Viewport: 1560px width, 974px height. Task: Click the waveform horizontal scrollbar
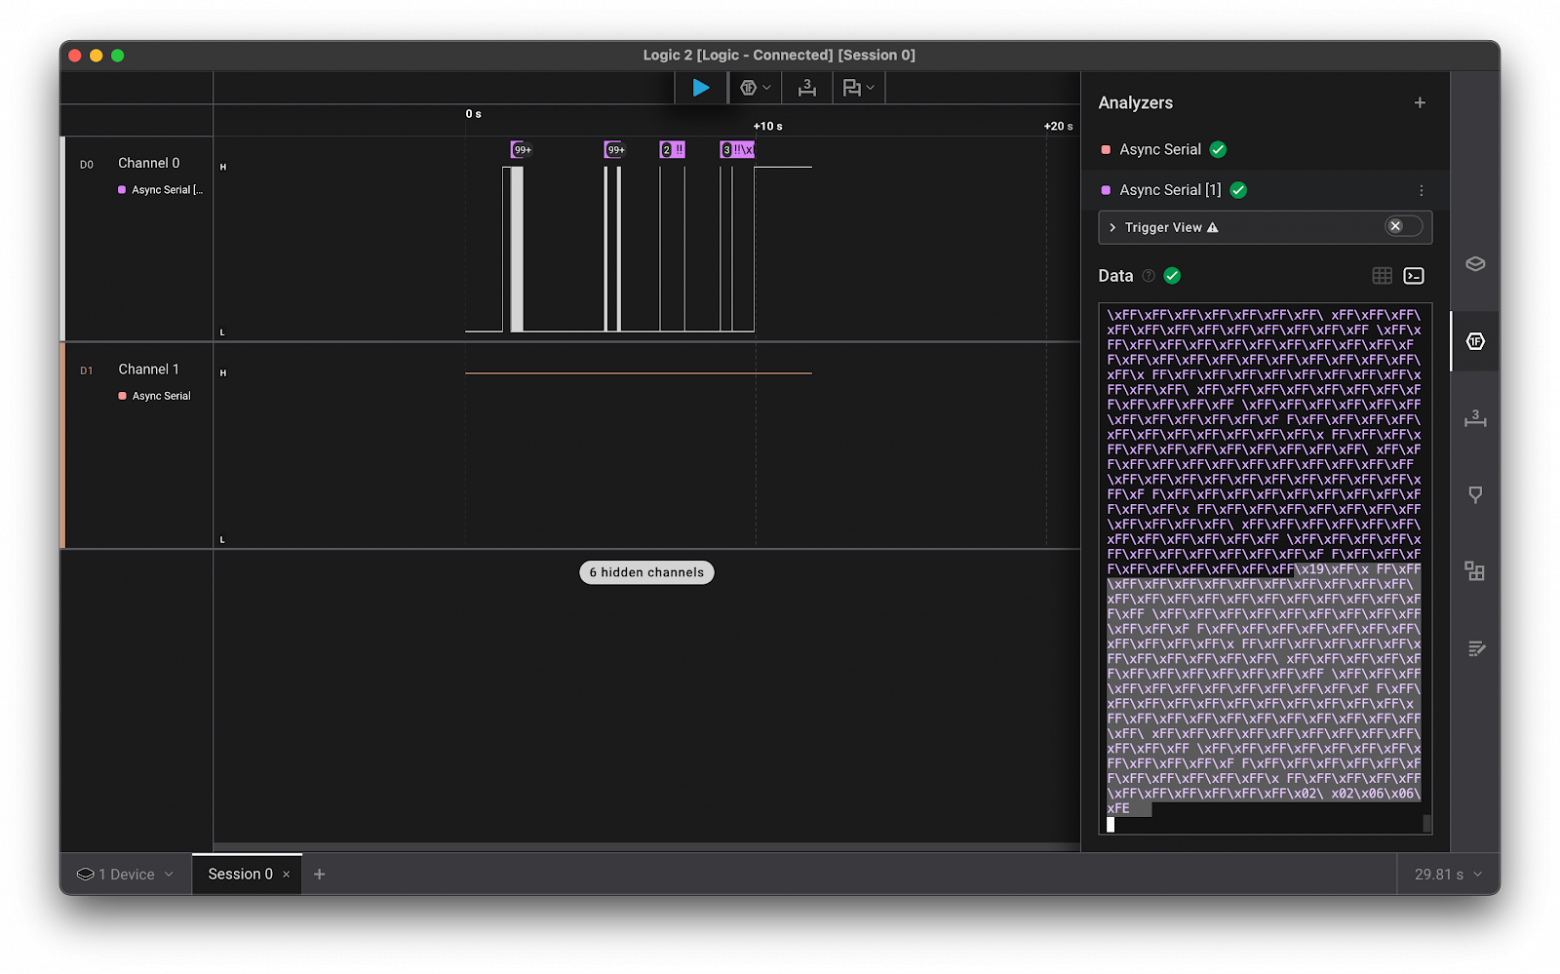coord(646,847)
